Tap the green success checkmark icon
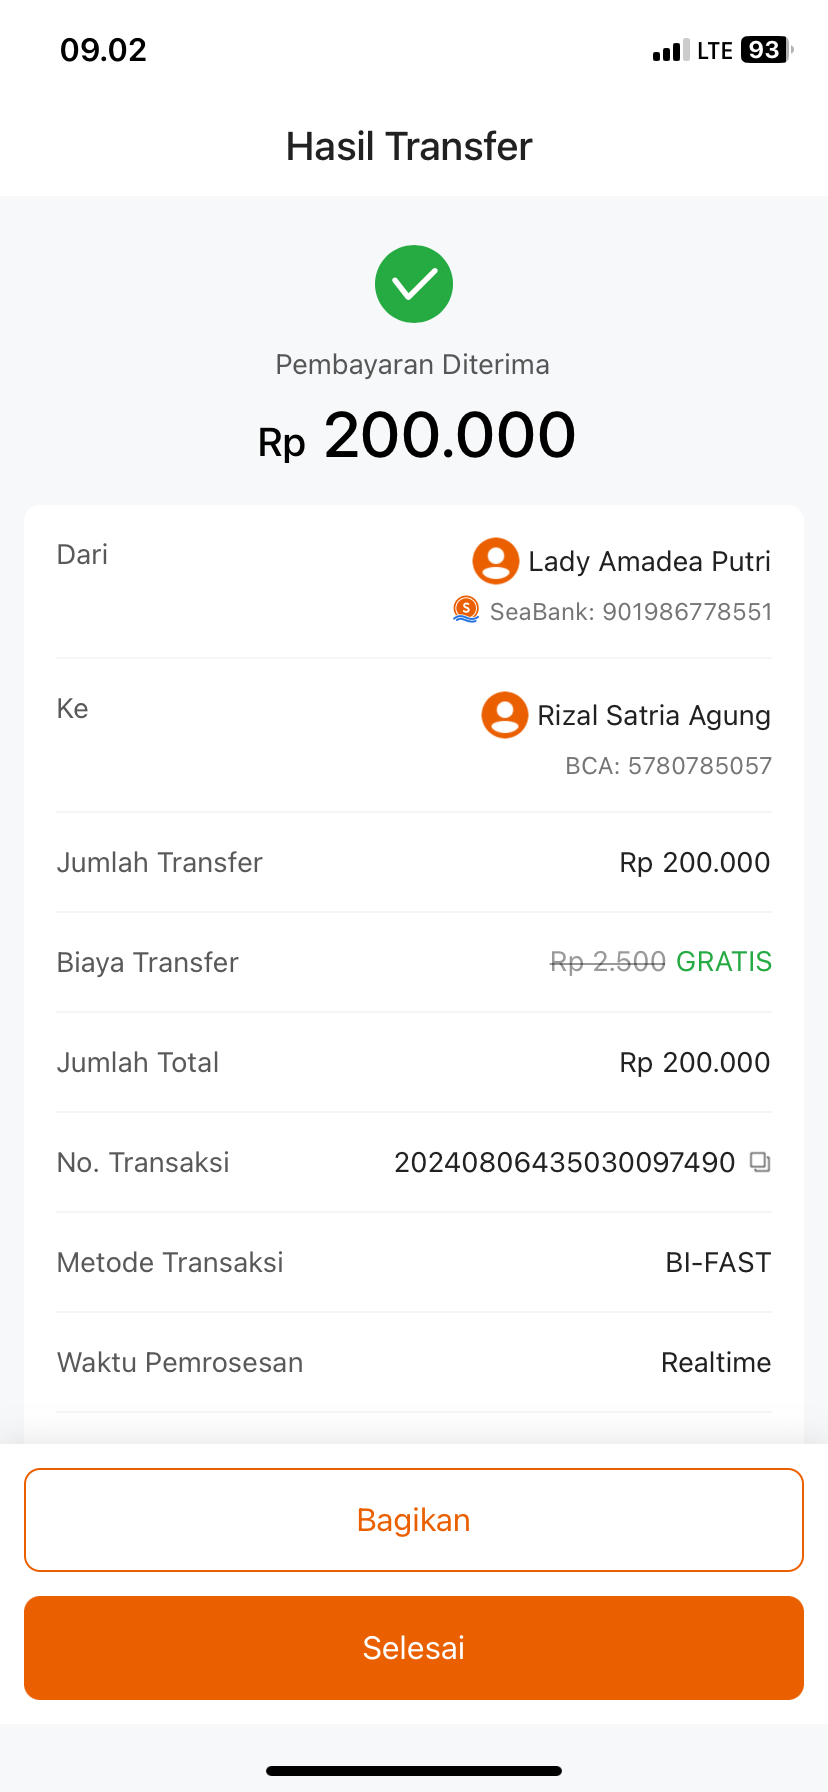 [414, 284]
